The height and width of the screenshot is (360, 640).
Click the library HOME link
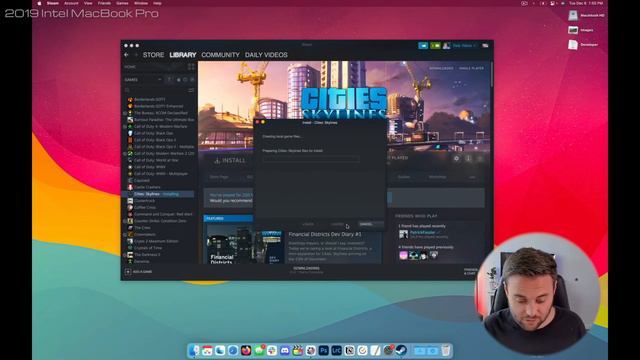point(130,67)
